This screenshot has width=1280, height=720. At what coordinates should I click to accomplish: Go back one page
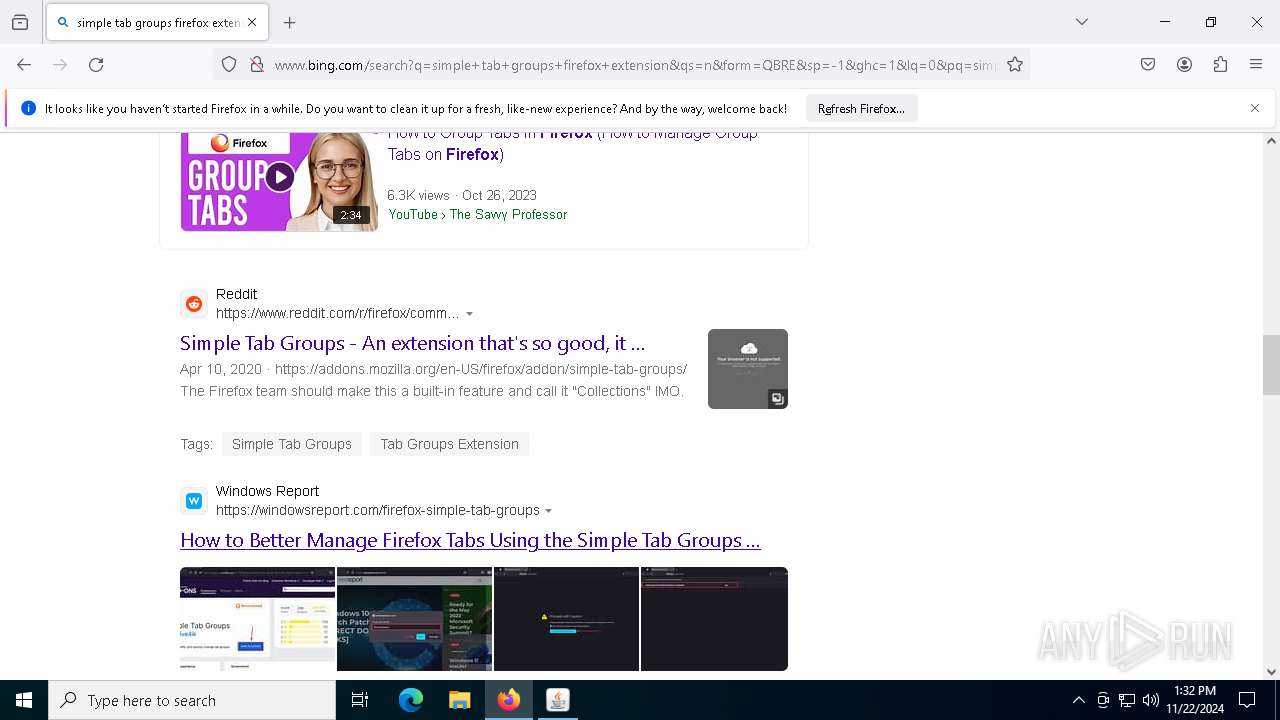pyautogui.click(x=24, y=65)
